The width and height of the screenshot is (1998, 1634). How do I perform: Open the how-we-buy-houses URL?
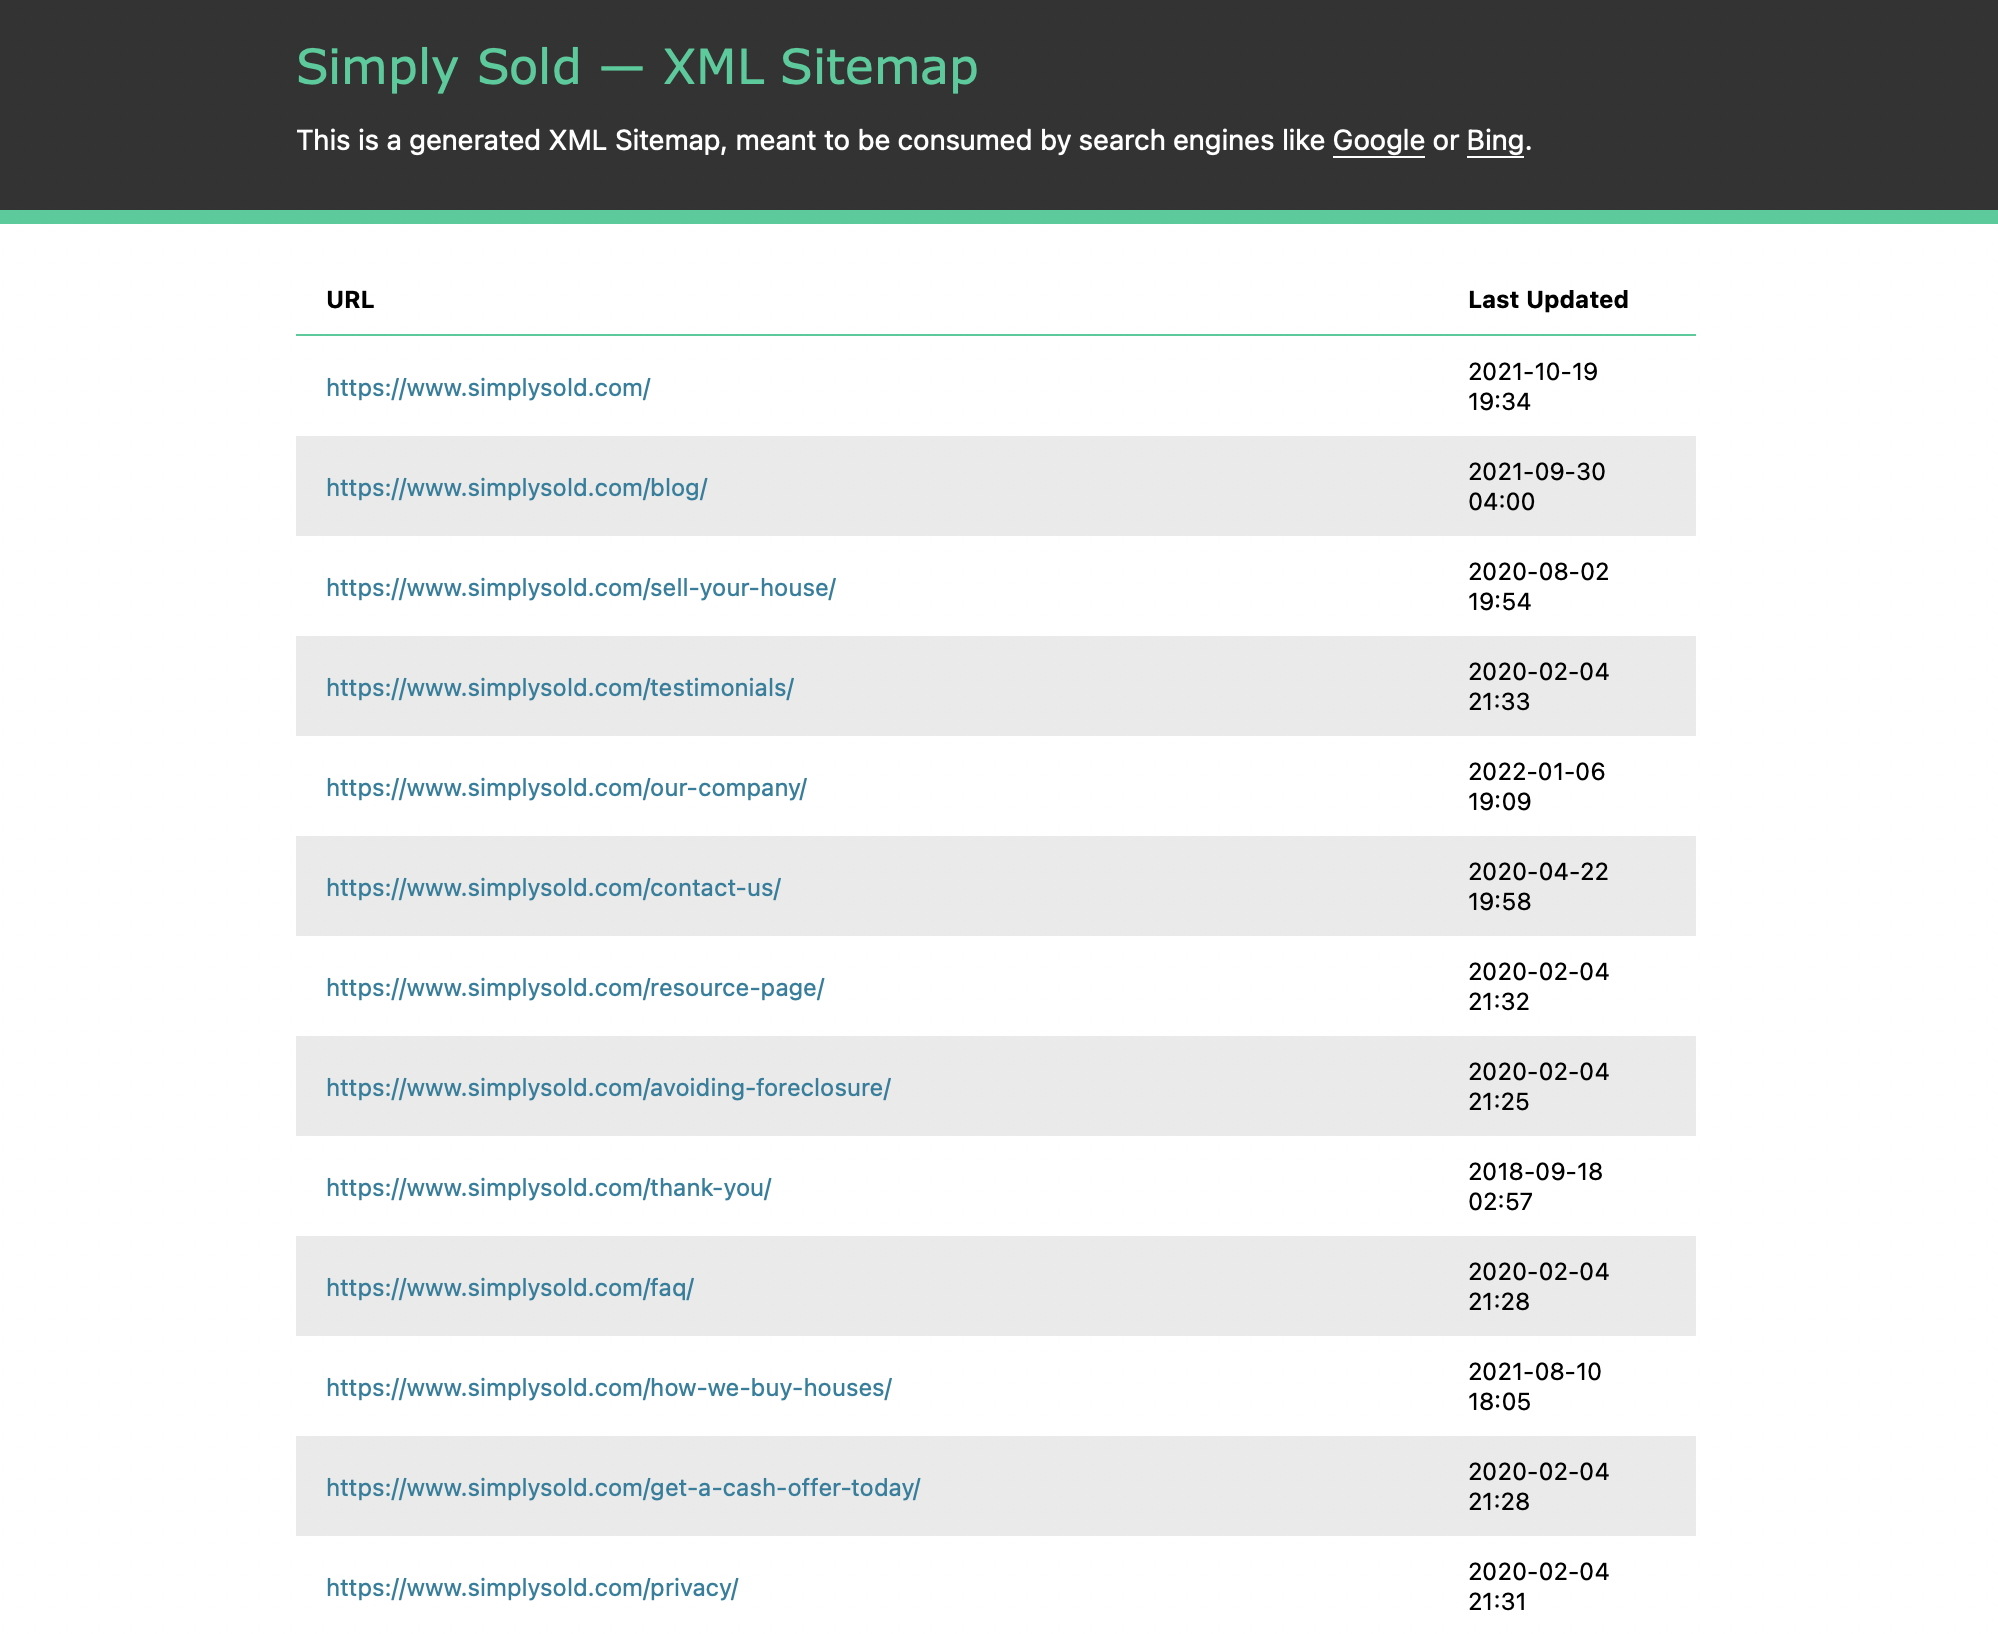pyautogui.click(x=608, y=1388)
